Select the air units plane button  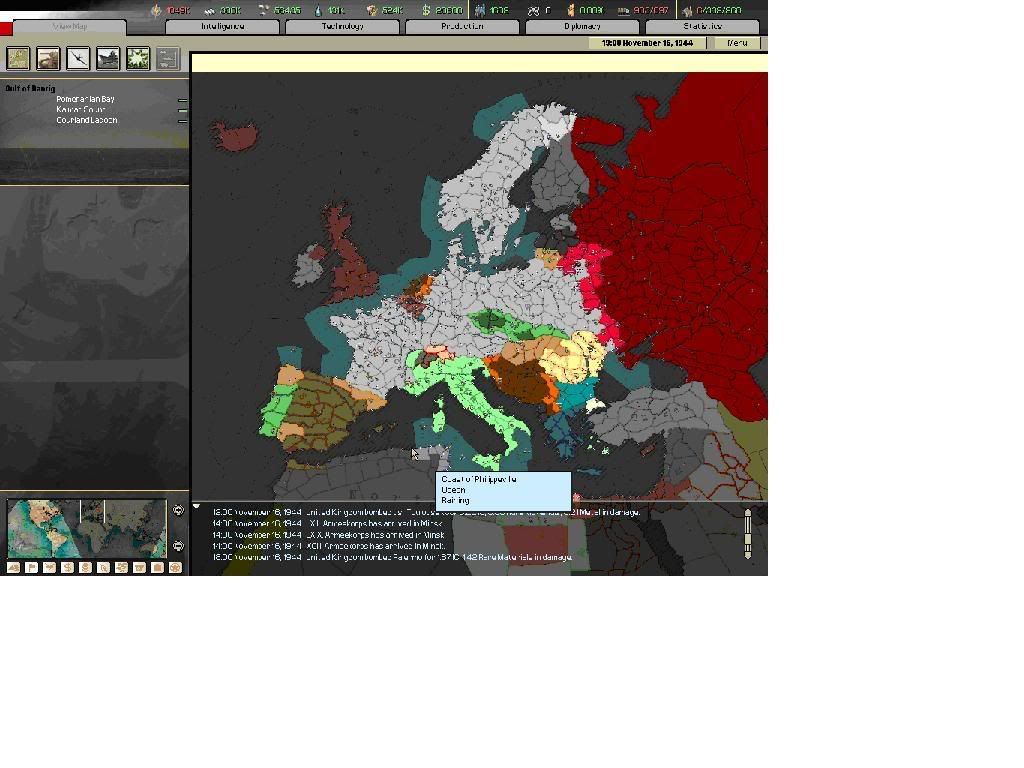78,58
